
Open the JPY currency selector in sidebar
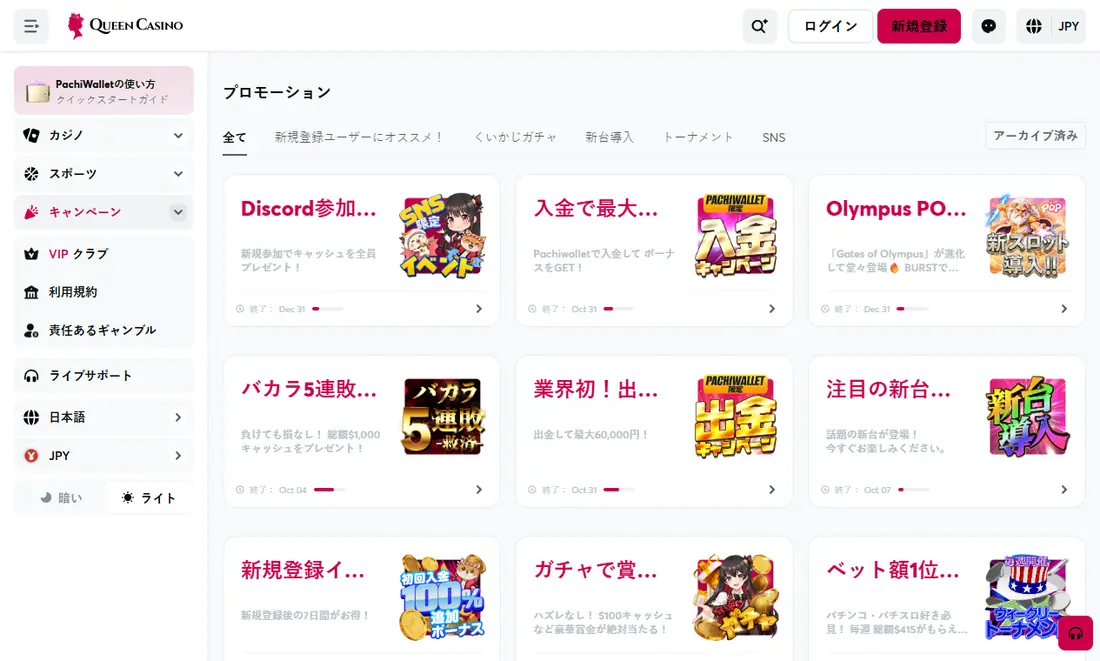click(104, 456)
